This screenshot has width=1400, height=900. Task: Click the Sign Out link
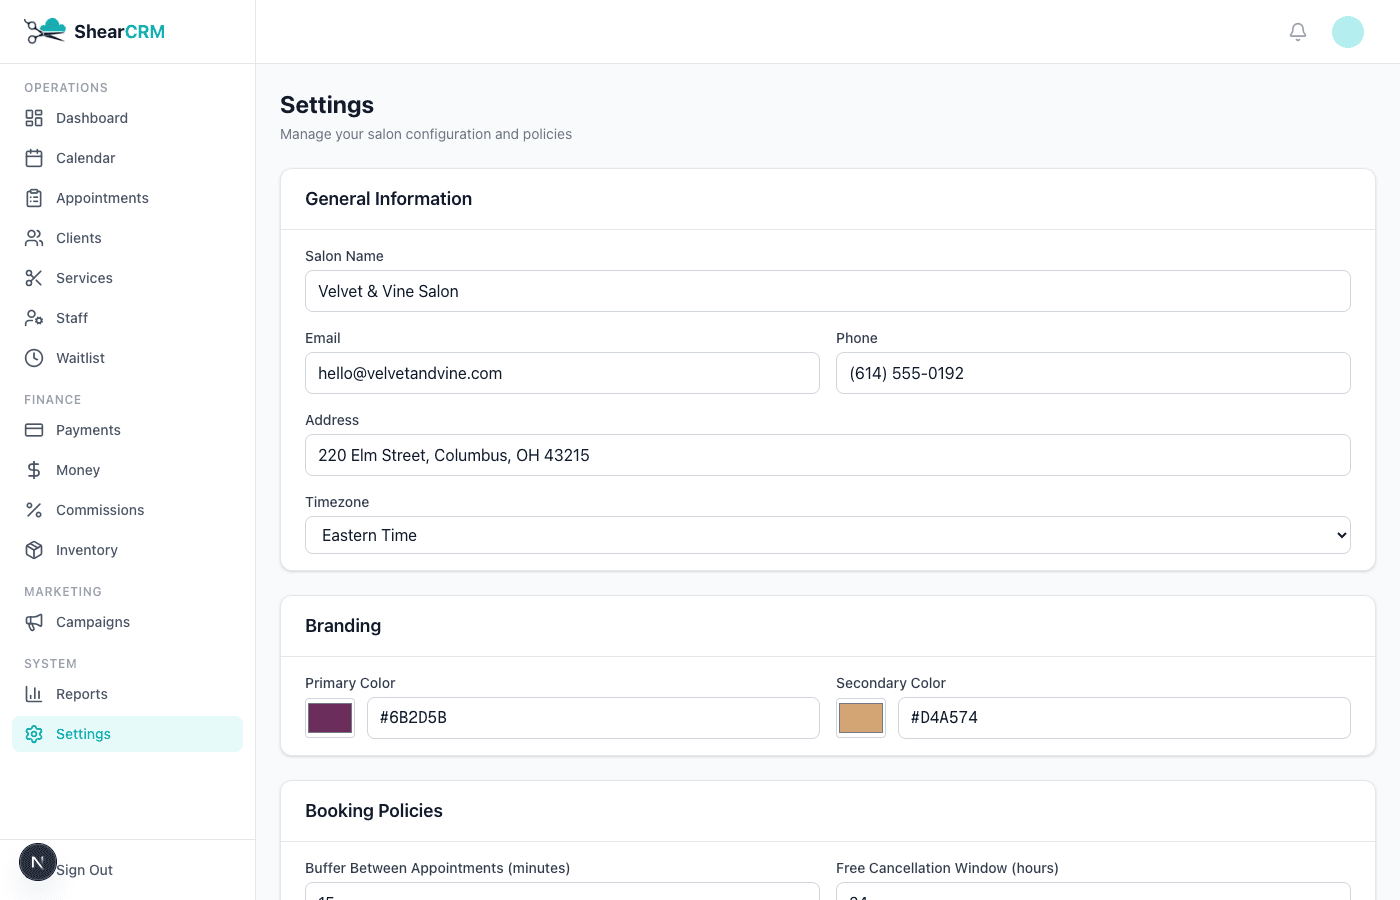pos(85,870)
